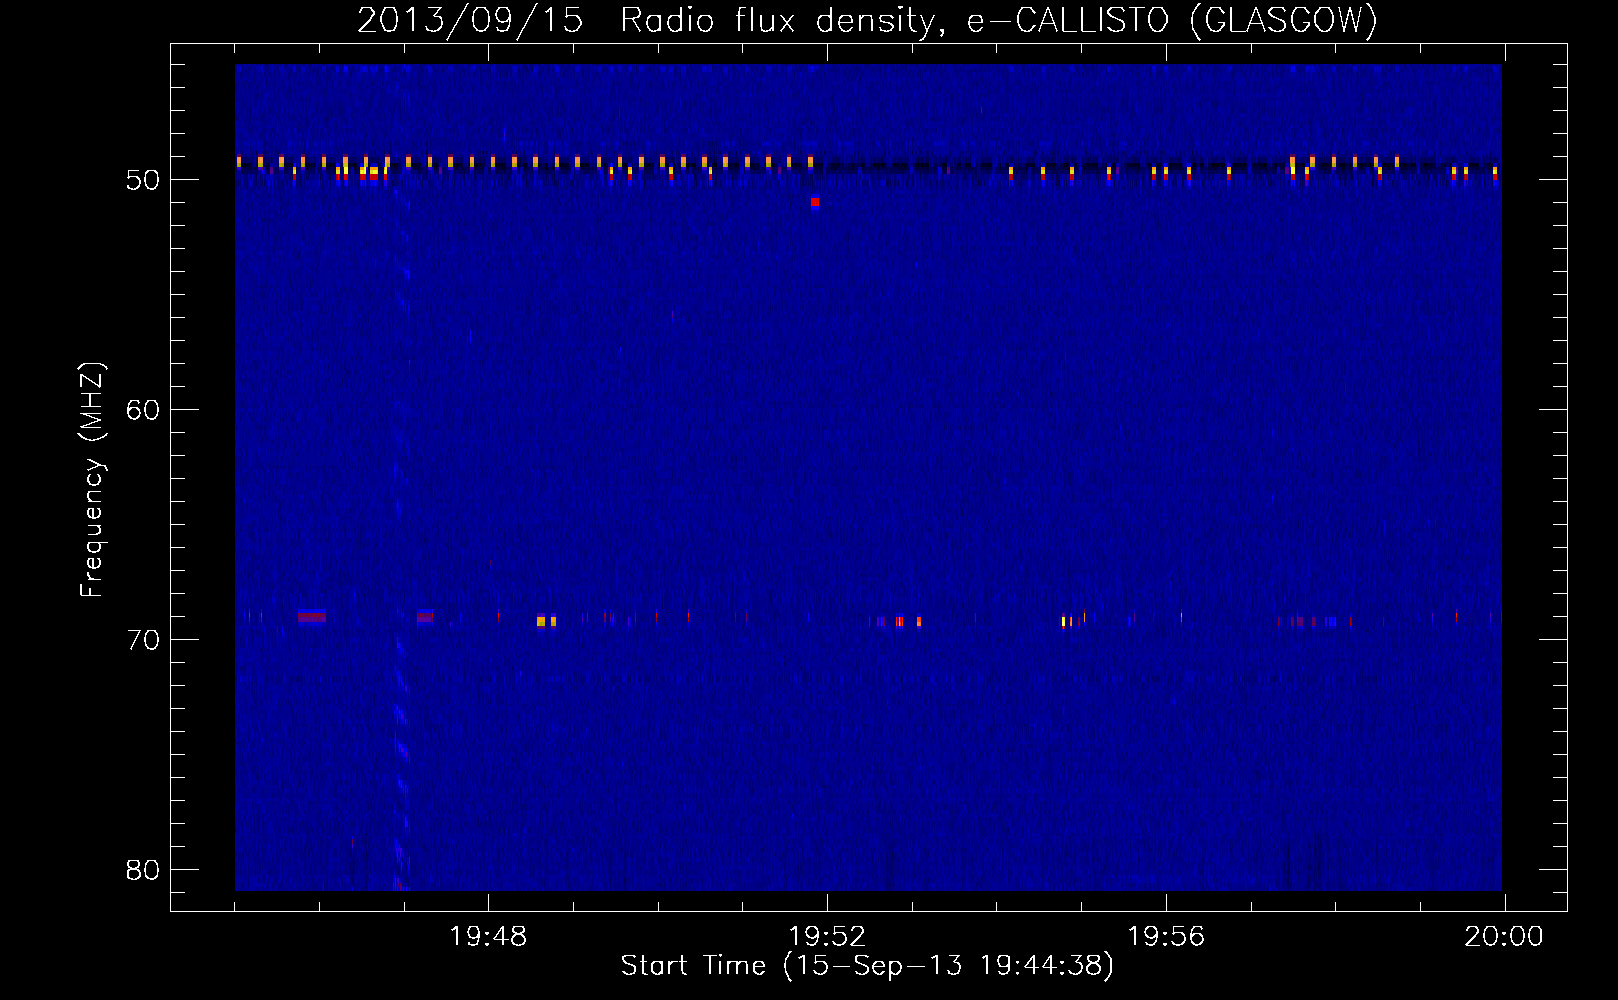
Task: Click the wide red interference bar near 69 MHz
Action: pos(312,616)
